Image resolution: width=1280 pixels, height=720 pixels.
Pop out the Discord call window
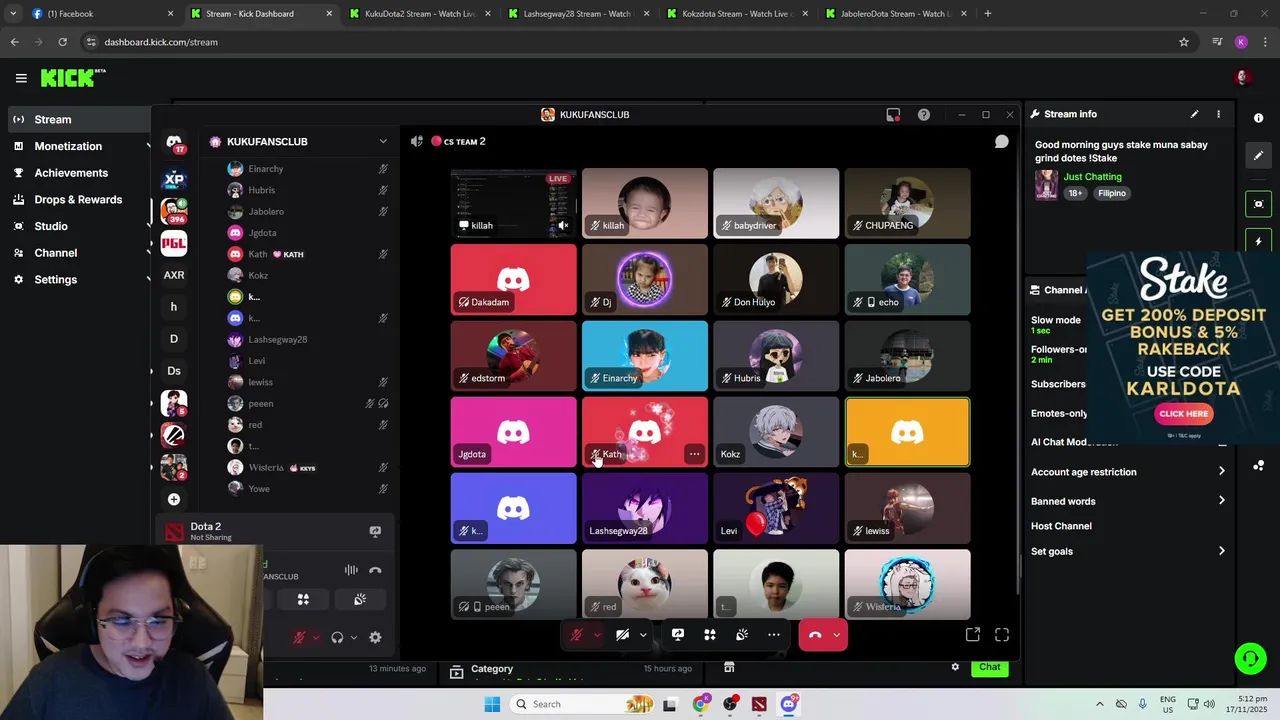pyautogui.click(x=972, y=635)
